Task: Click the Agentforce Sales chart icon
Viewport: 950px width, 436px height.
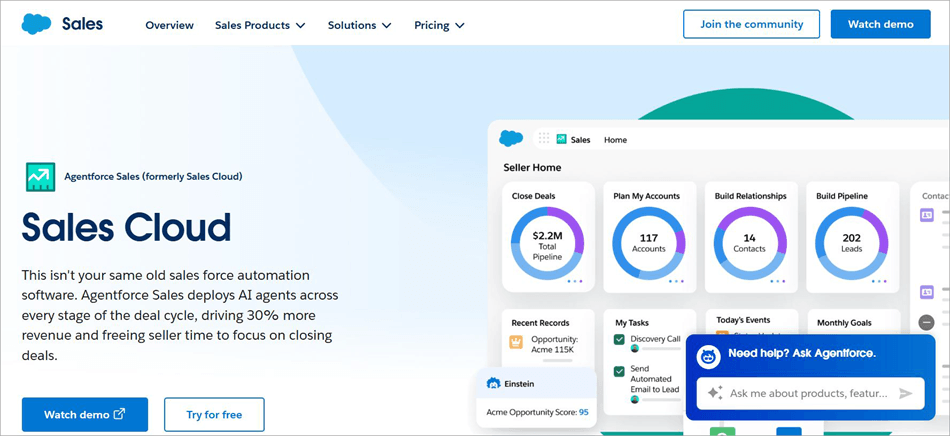Action: click(x=41, y=177)
